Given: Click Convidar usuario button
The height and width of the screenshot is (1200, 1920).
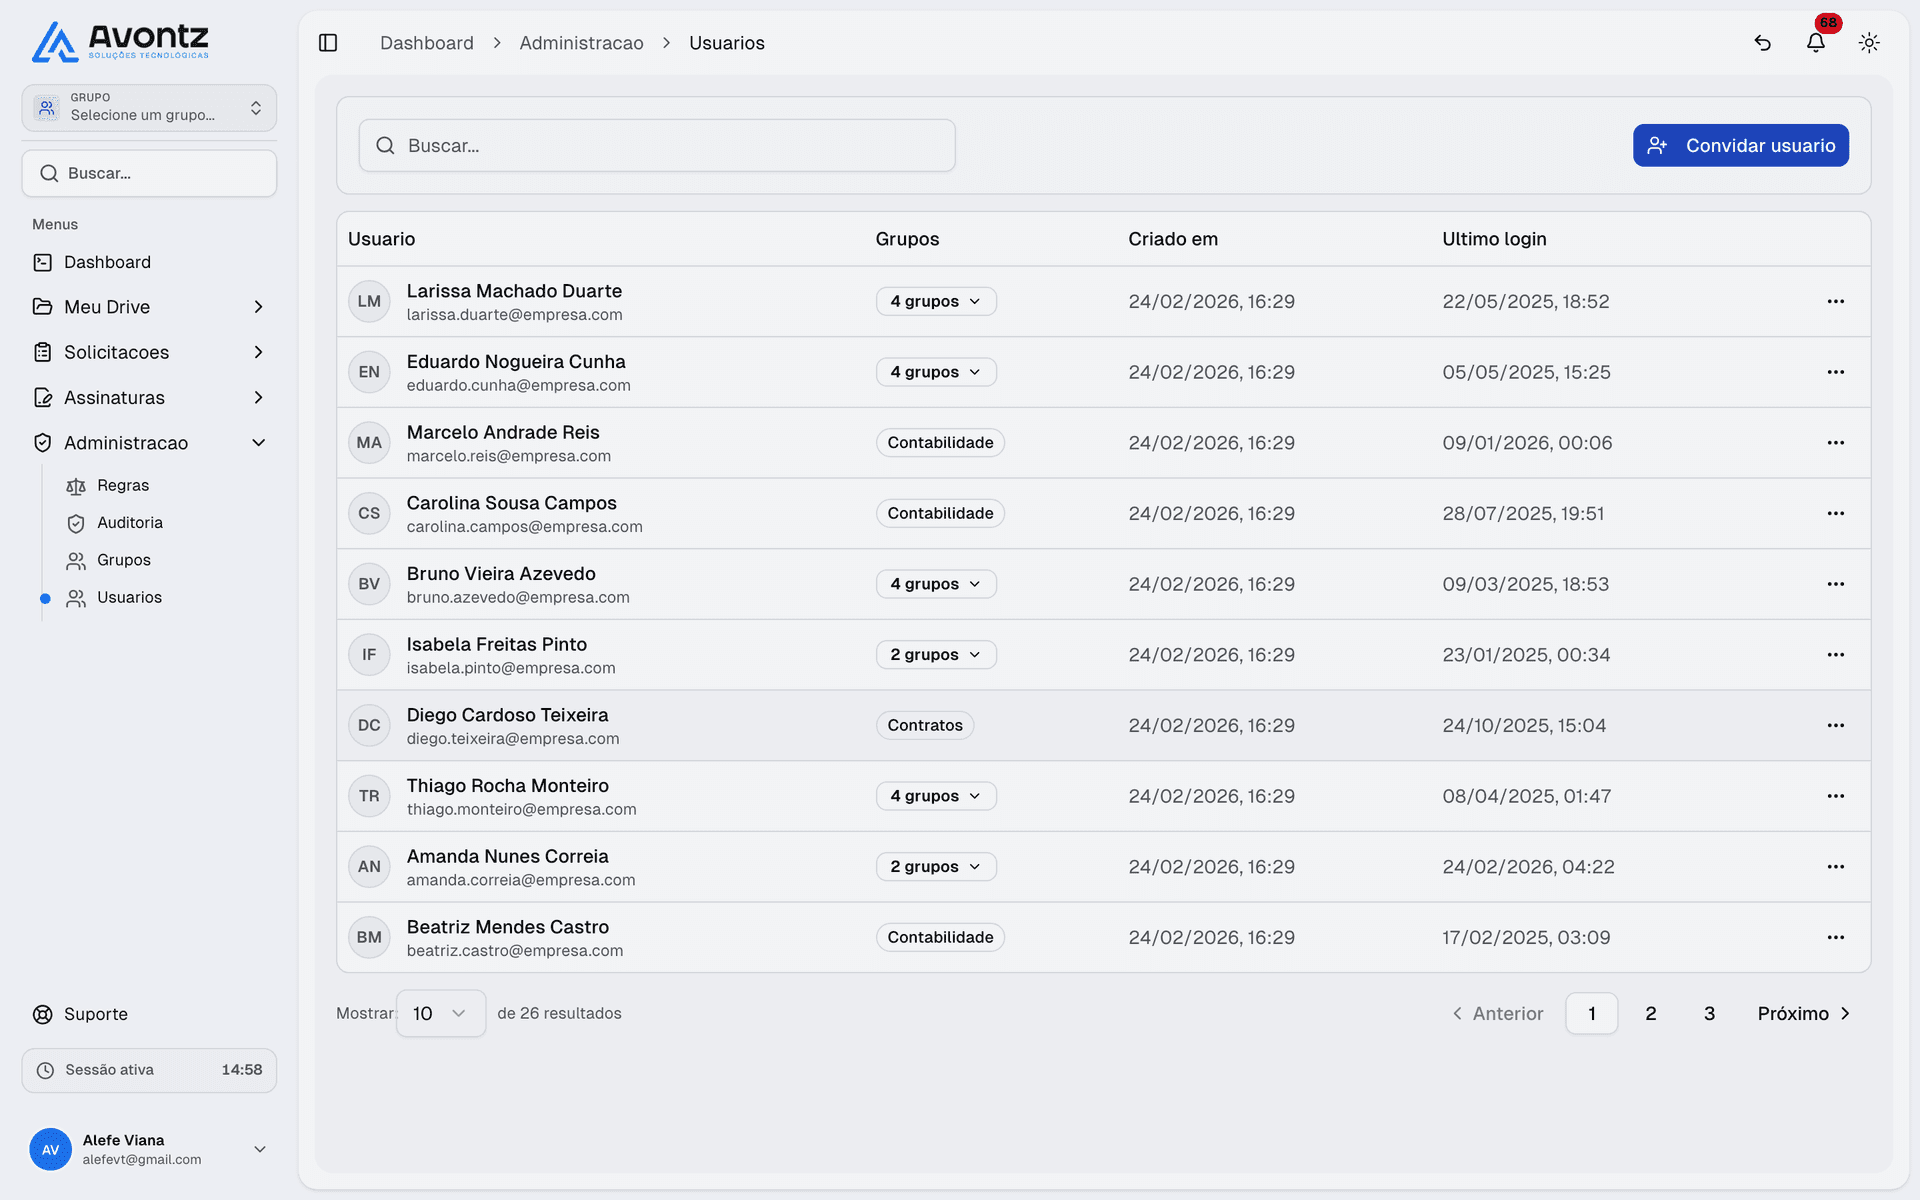Looking at the screenshot, I should coord(1740,146).
